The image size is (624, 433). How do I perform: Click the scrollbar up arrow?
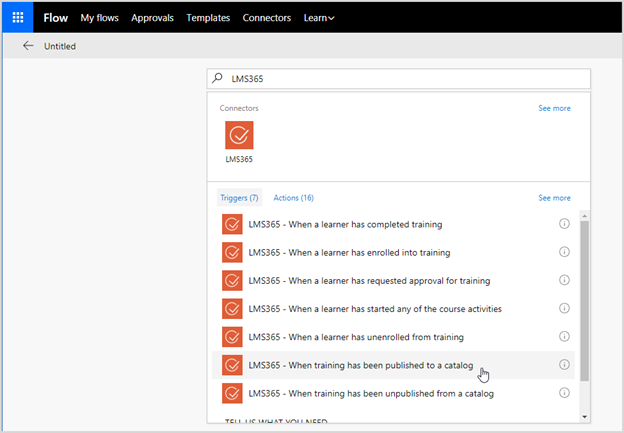[584, 216]
